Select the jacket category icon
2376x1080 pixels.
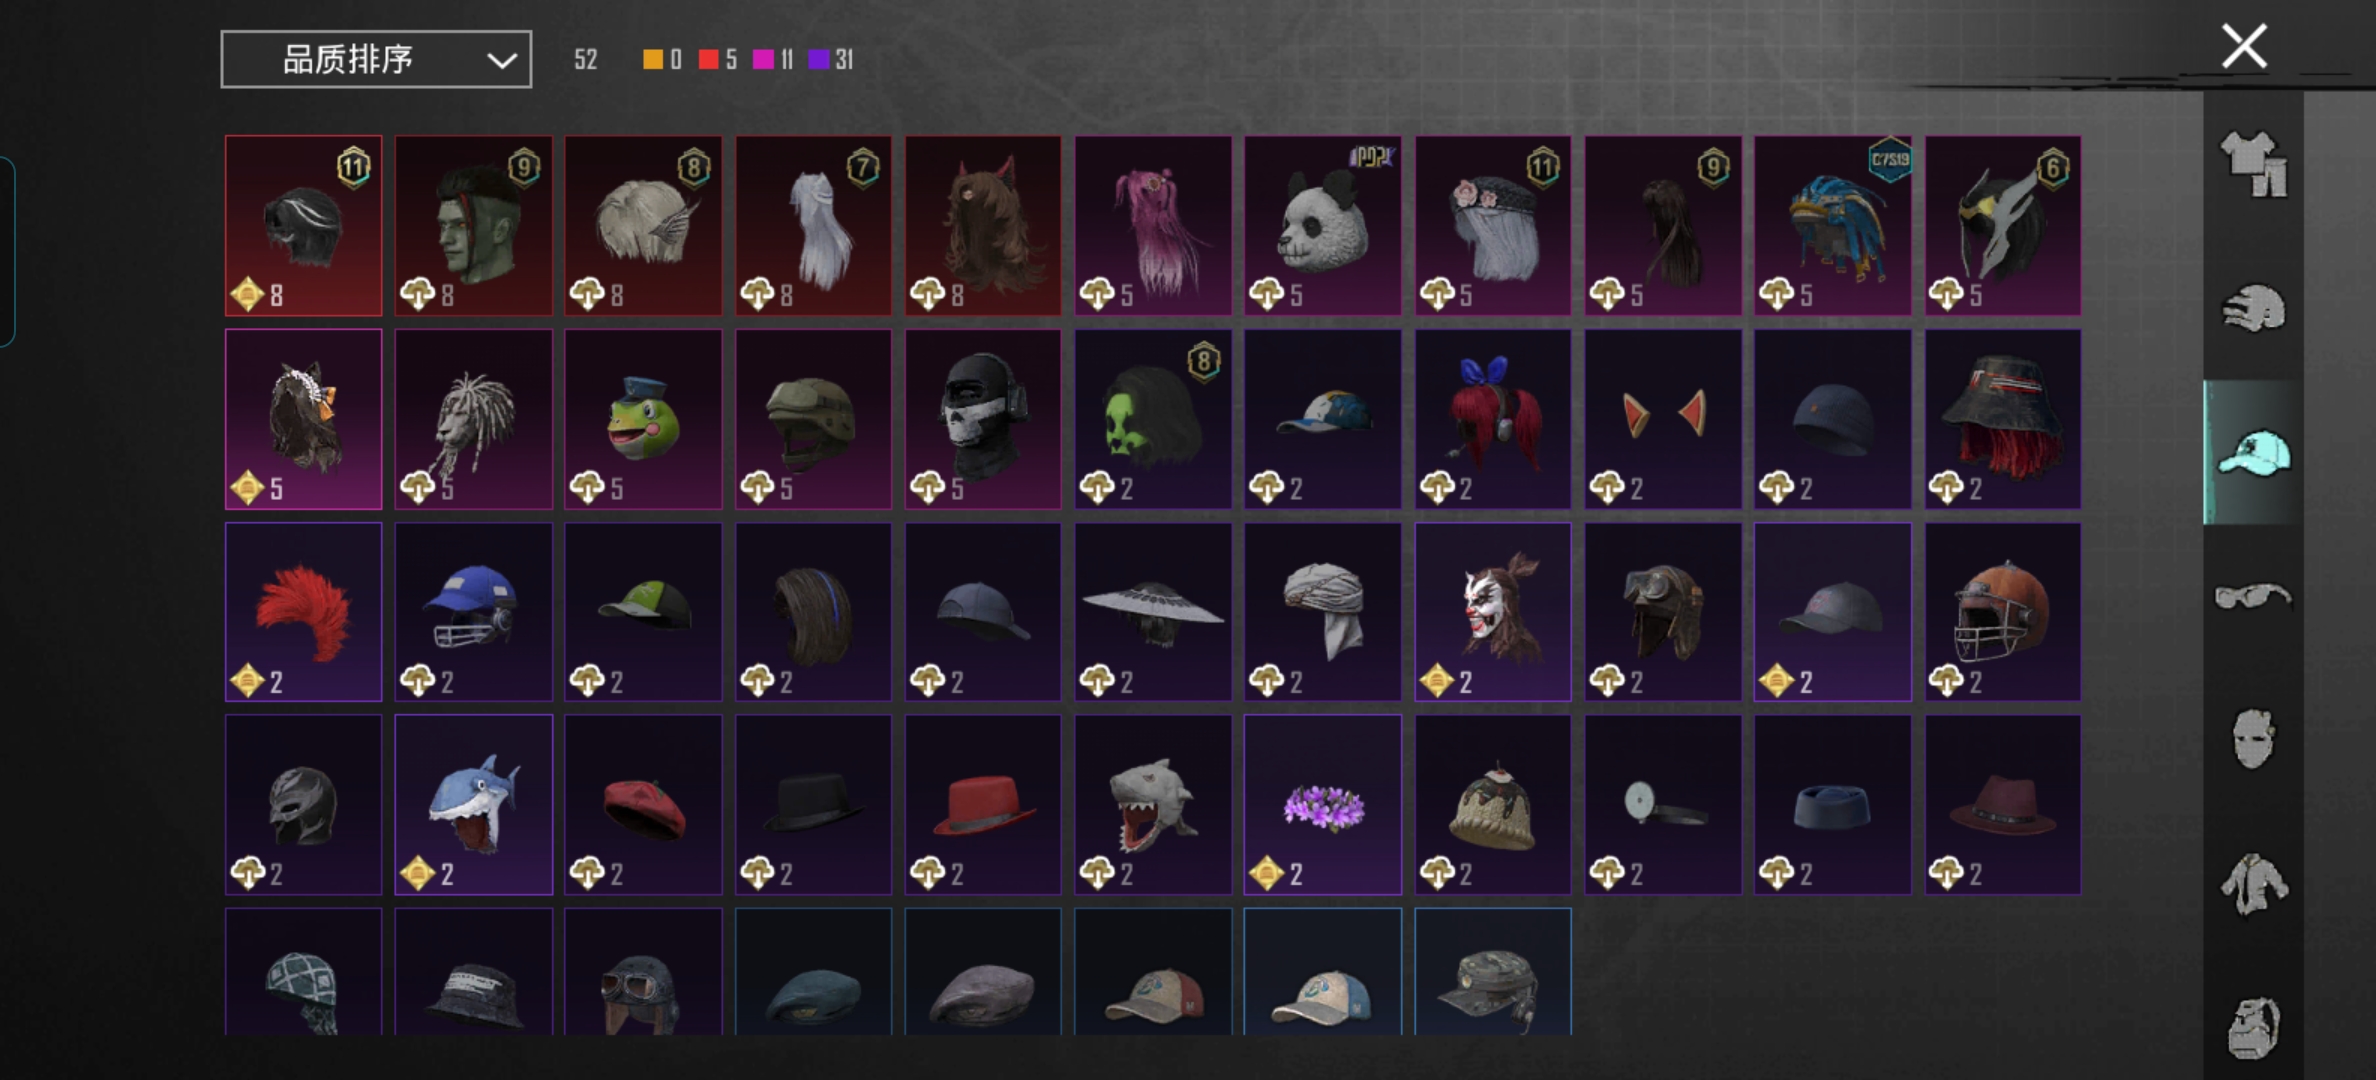coord(2254,883)
